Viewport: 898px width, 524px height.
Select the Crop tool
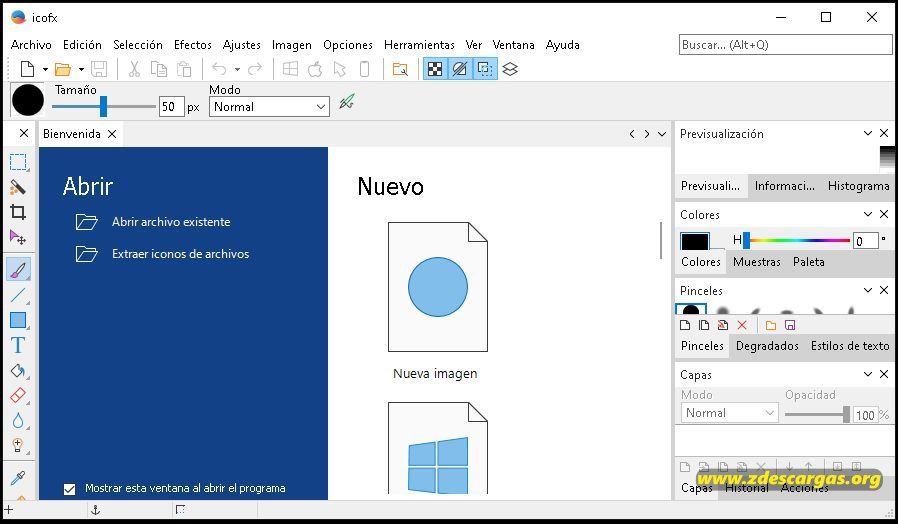coord(18,212)
